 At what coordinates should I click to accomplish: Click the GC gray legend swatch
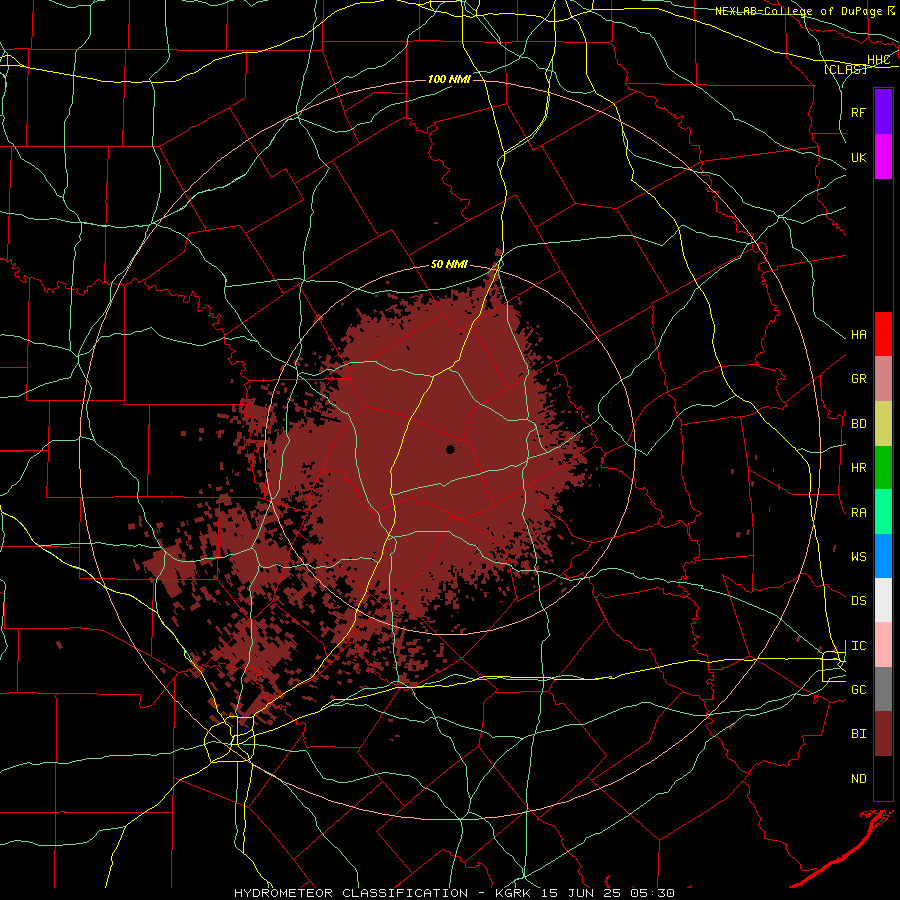pyautogui.click(x=883, y=689)
